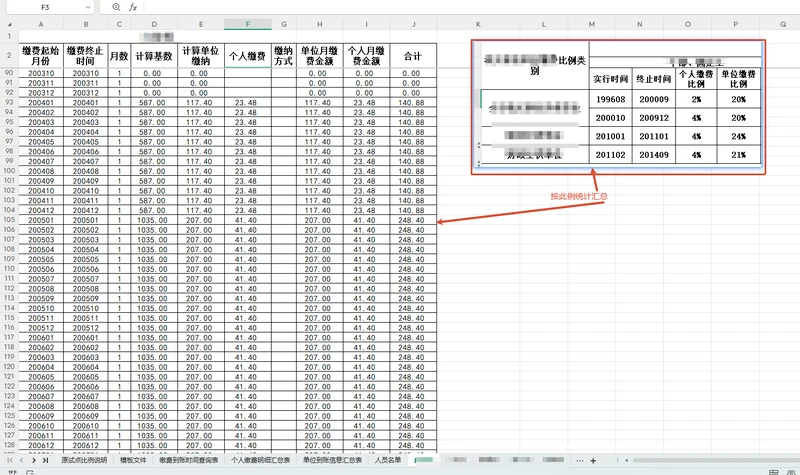
Task: Click inside the F3 name box
Action: (x=45, y=7)
